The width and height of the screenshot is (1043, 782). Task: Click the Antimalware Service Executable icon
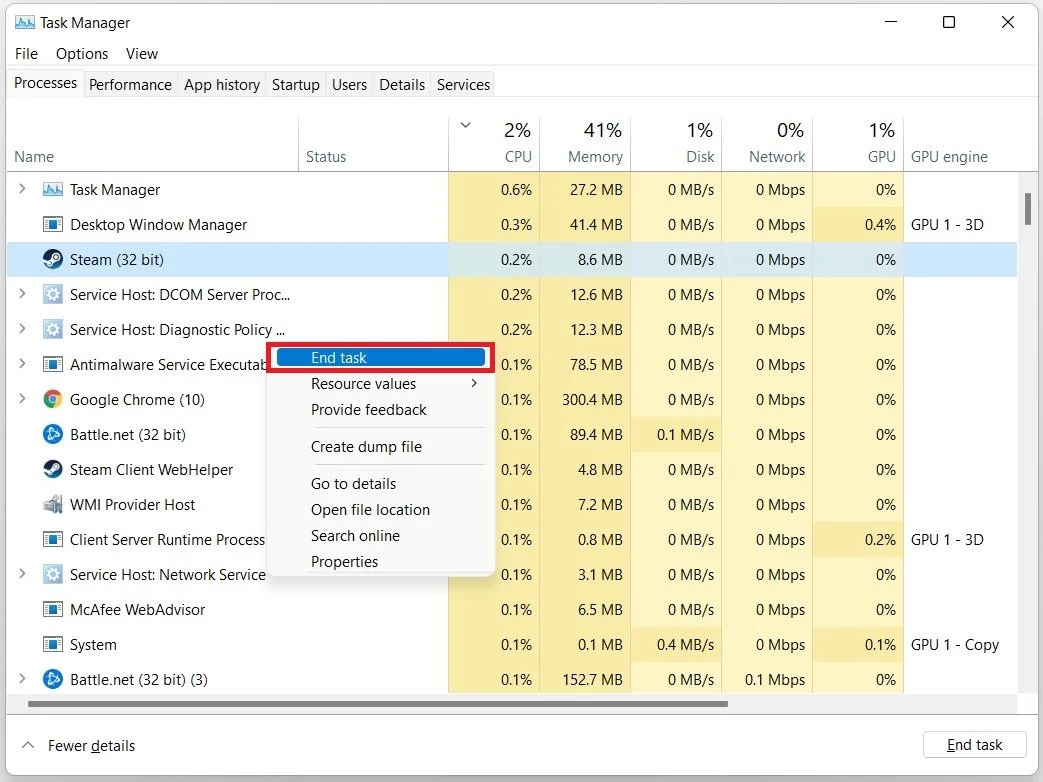[x=53, y=364]
